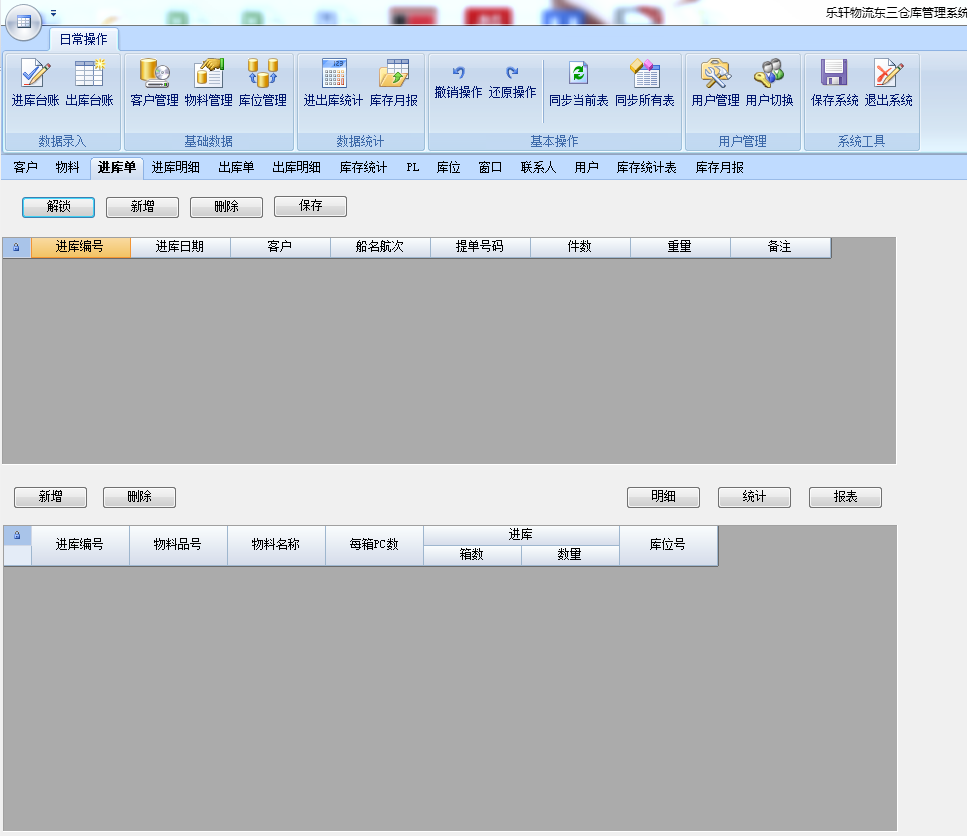Click the 统计 button
The height and width of the screenshot is (836, 967).
[x=754, y=497]
